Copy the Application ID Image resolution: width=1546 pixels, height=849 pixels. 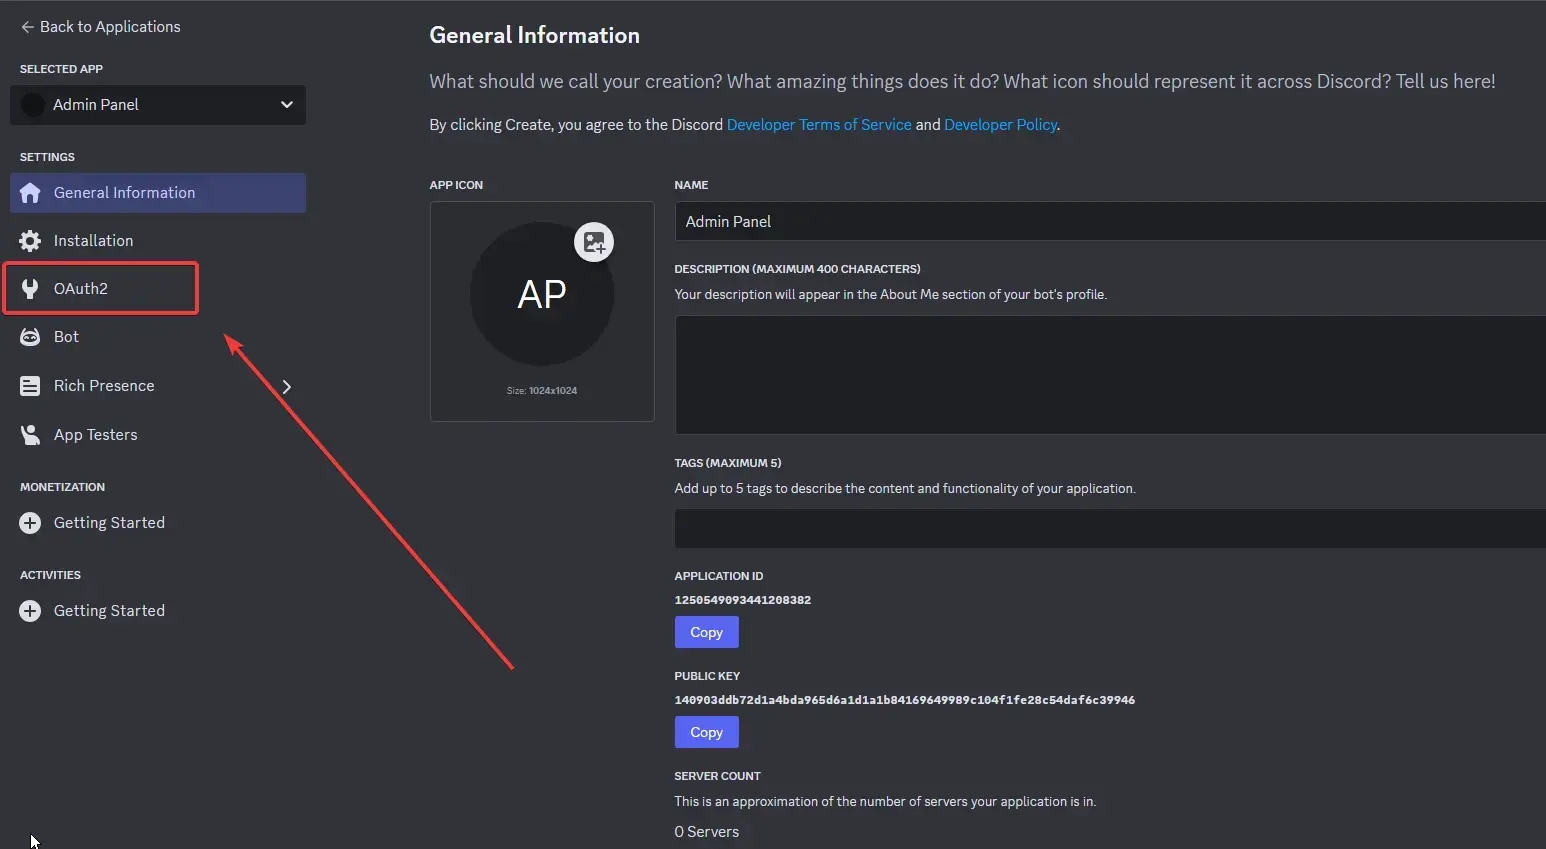(x=706, y=632)
